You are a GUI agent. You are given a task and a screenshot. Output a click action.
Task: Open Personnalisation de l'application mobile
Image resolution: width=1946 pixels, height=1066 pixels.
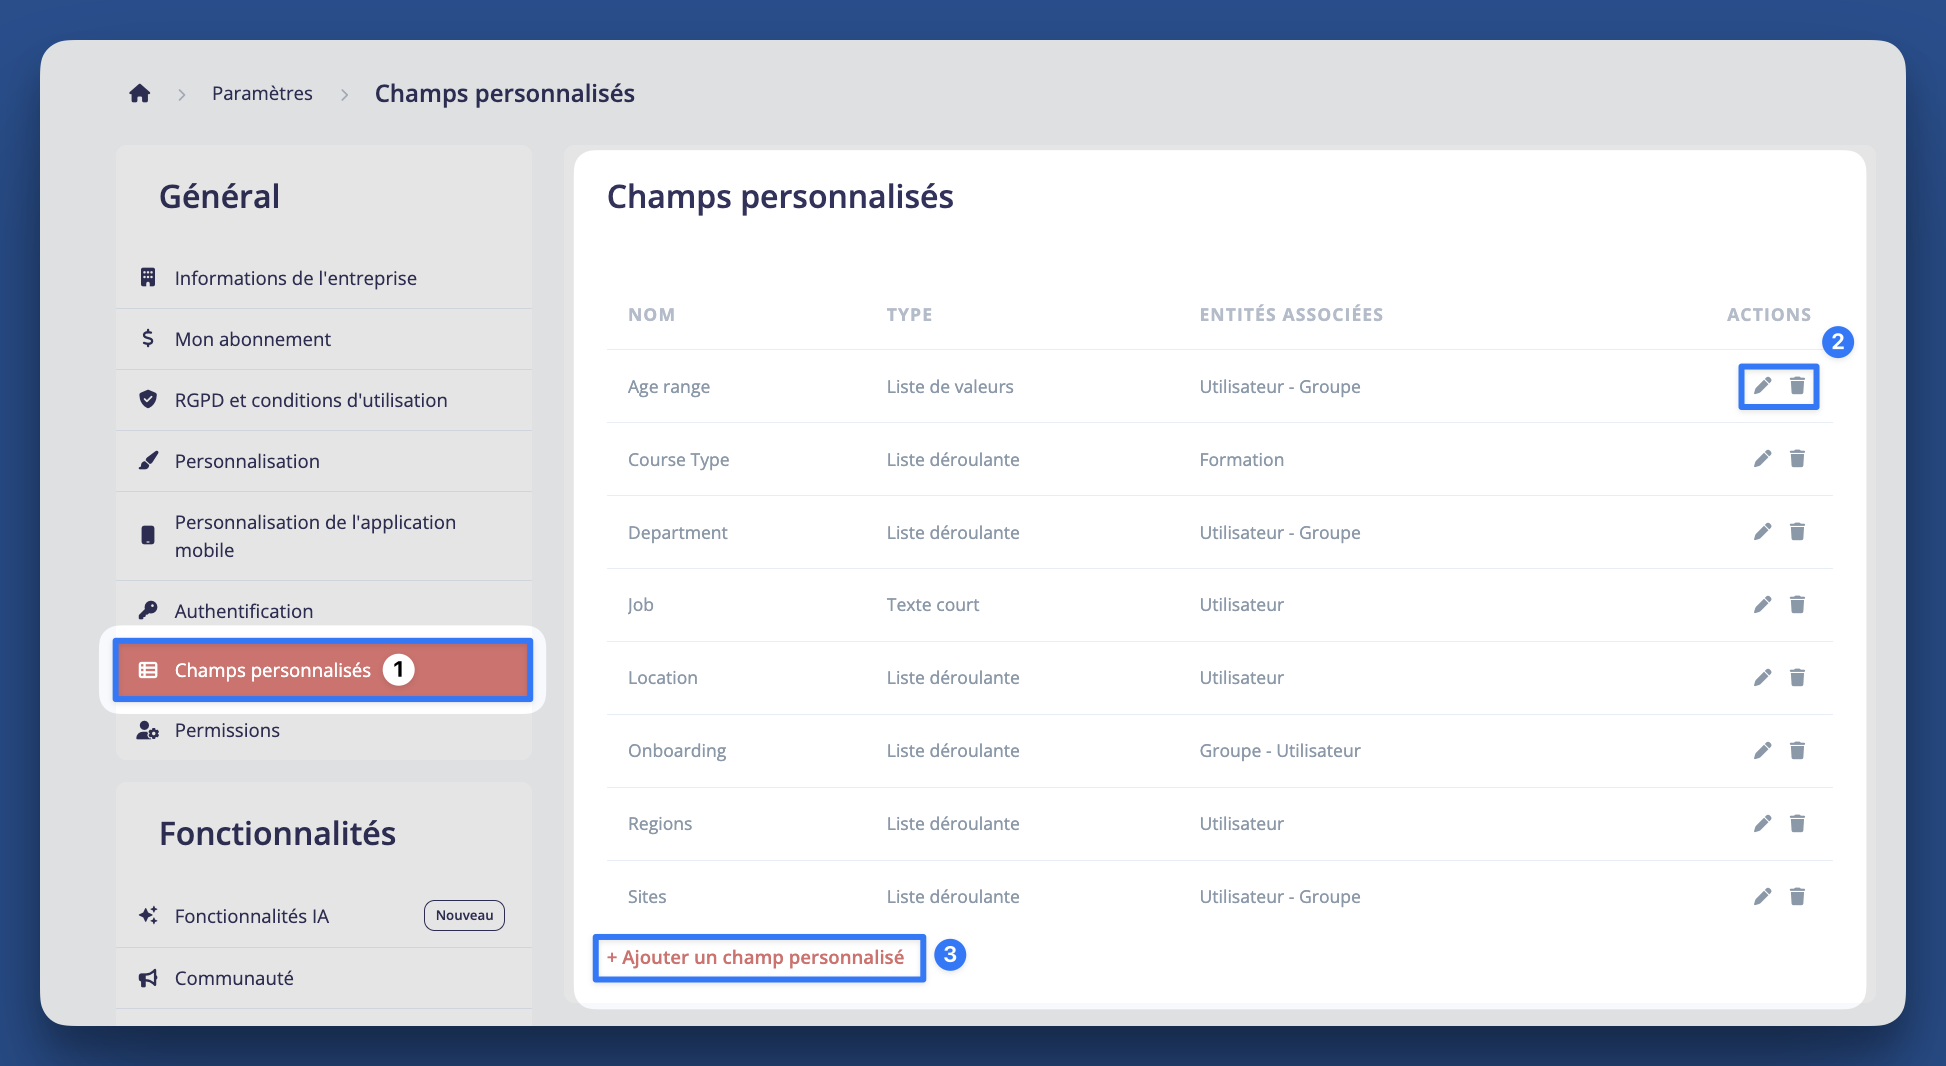click(x=324, y=536)
